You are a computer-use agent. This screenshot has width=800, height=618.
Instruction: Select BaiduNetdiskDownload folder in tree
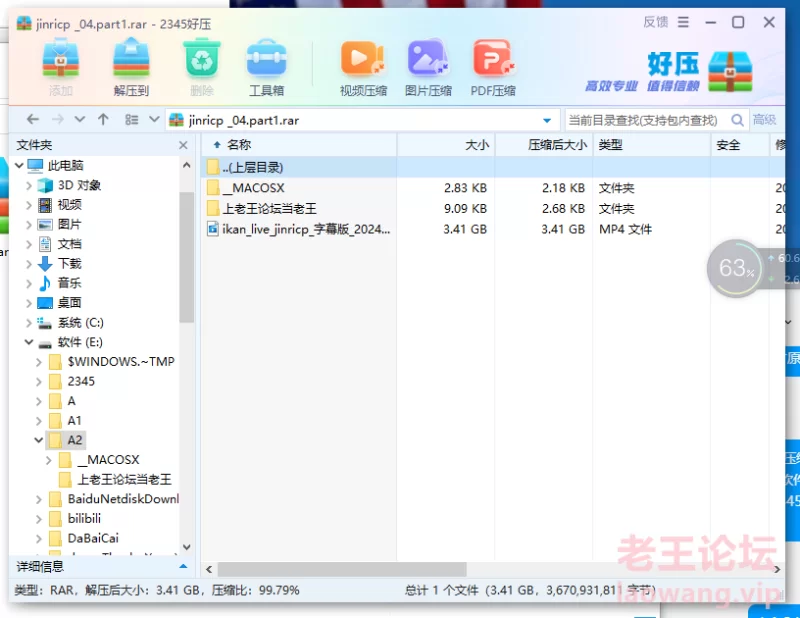point(123,499)
